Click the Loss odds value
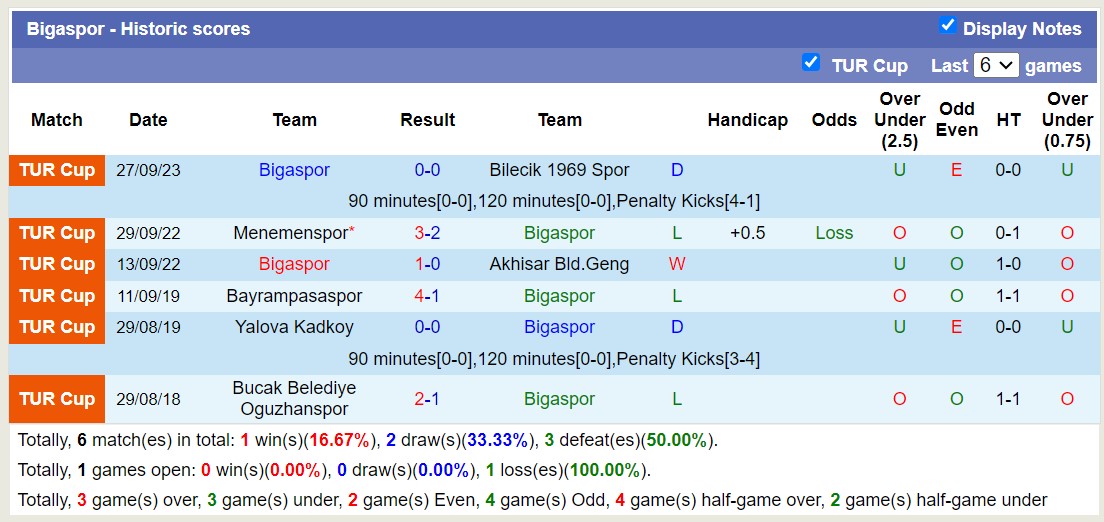This screenshot has width=1104, height=522. (834, 233)
